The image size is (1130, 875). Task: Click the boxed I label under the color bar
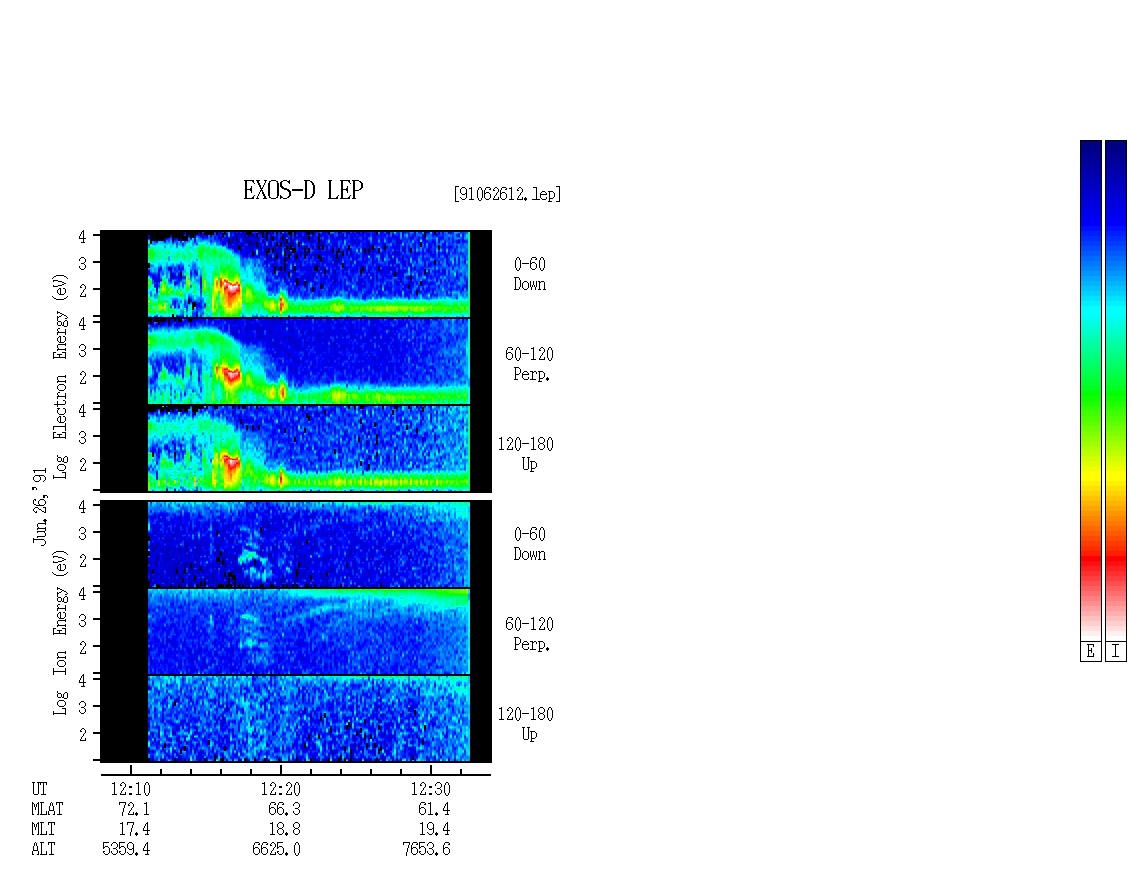tap(1116, 652)
